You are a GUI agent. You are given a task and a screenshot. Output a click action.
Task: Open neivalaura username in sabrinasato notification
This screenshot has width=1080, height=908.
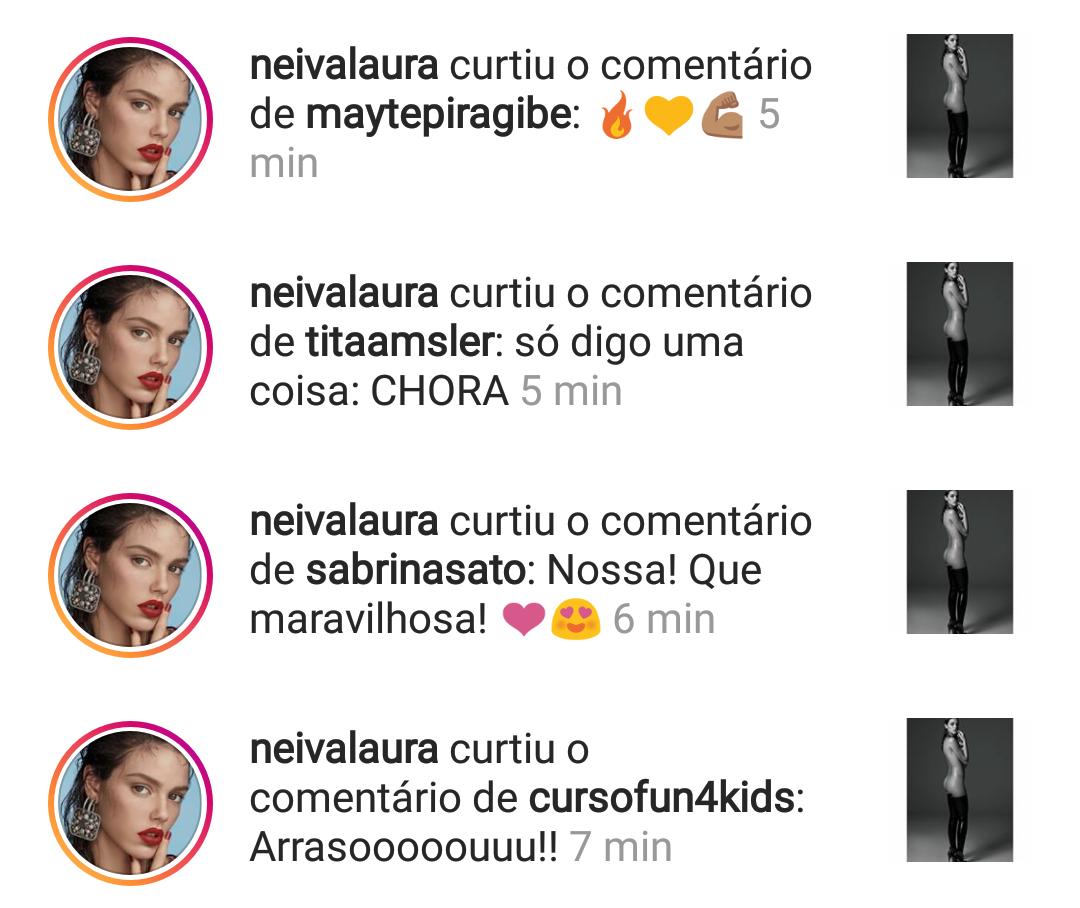pyautogui.click(x=344, y=522)
